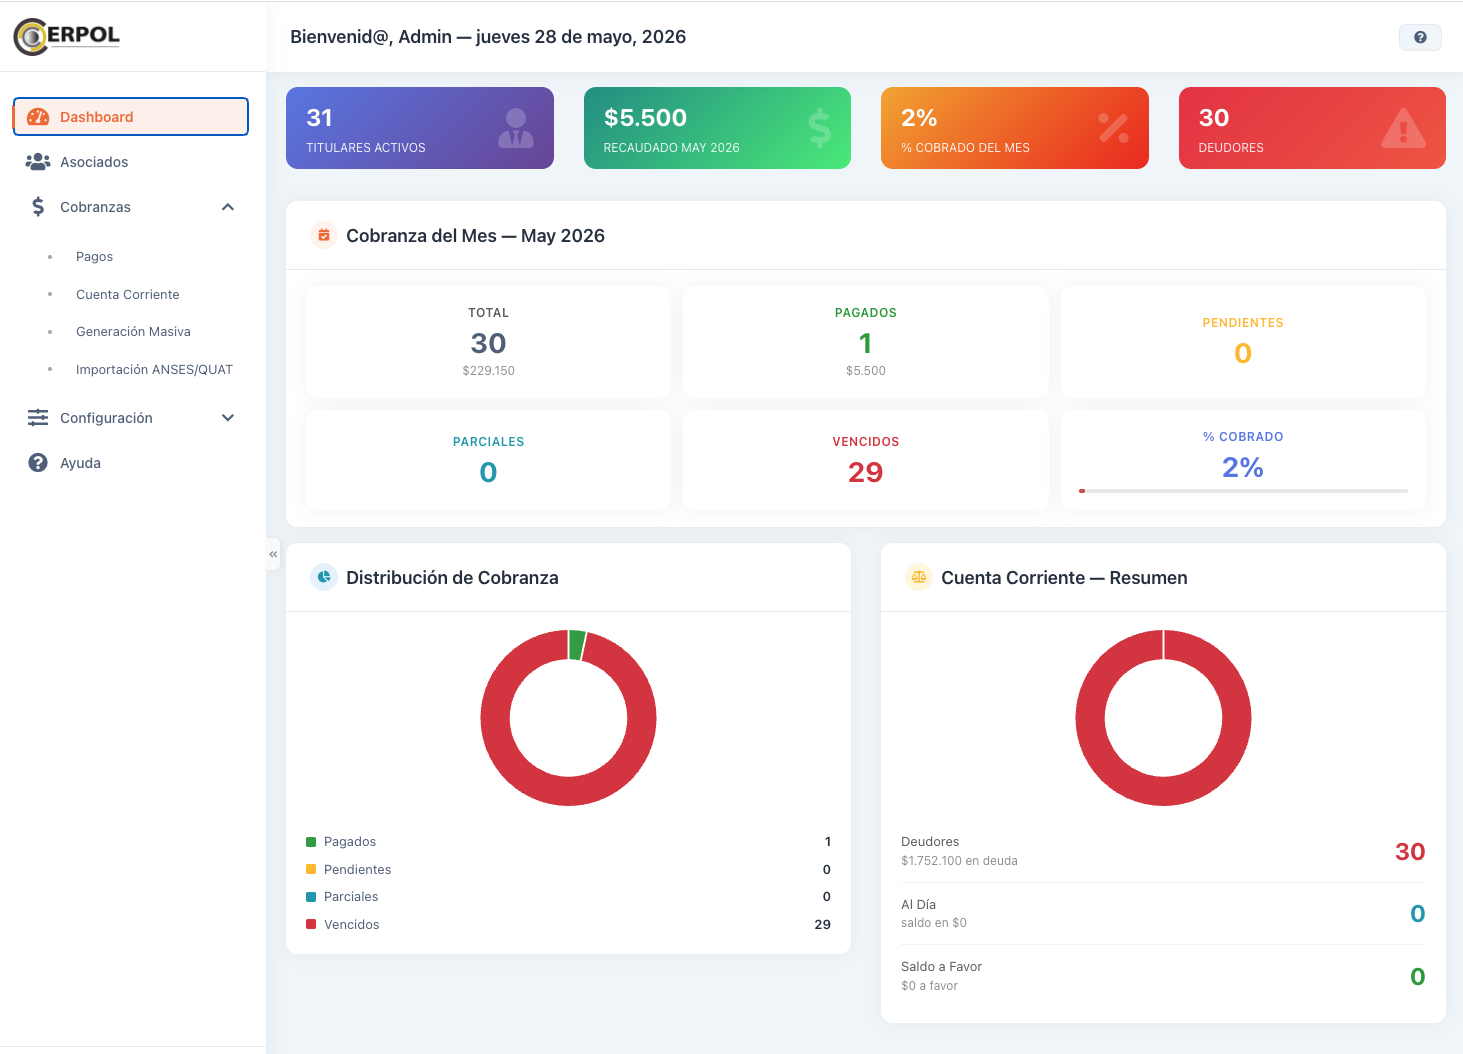1463x1054 pixels.
Task: Click the Deudores row with $1.752.100 en deuda
Action: tap(1163, 851)
